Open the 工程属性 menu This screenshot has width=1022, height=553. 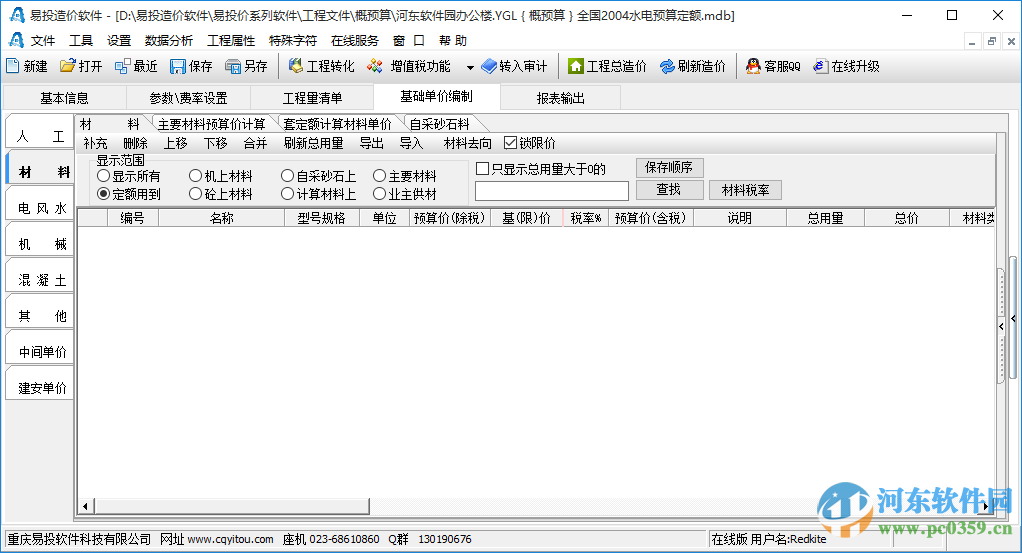pyautogui.click(x=231, y=40)
